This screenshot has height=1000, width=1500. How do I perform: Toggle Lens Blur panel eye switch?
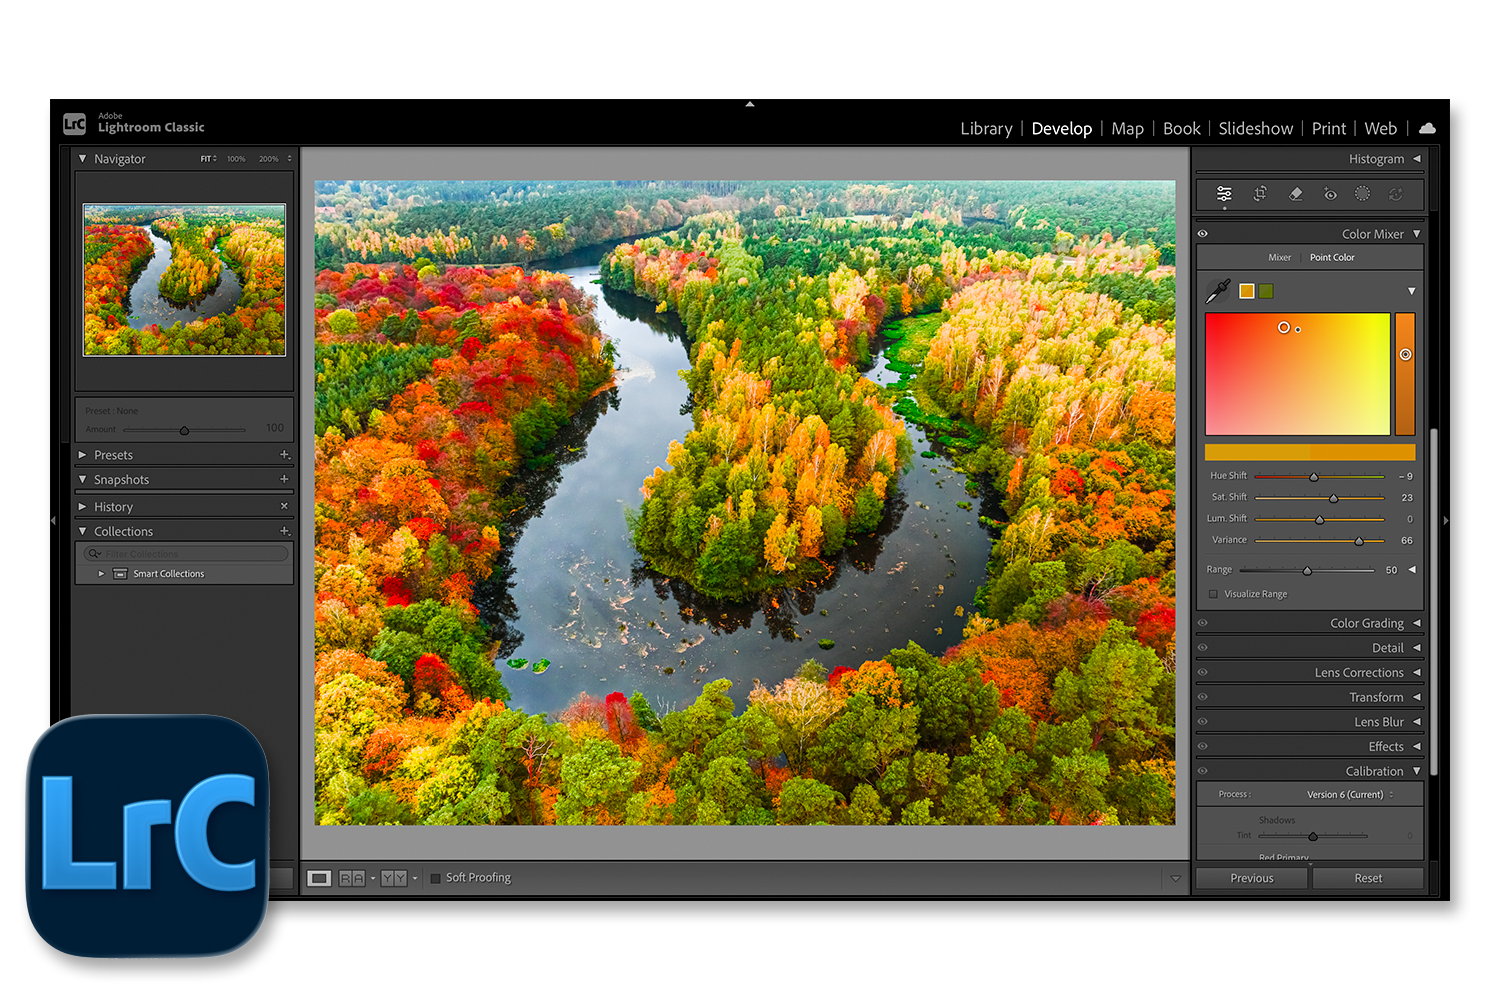click(1203, 722)
